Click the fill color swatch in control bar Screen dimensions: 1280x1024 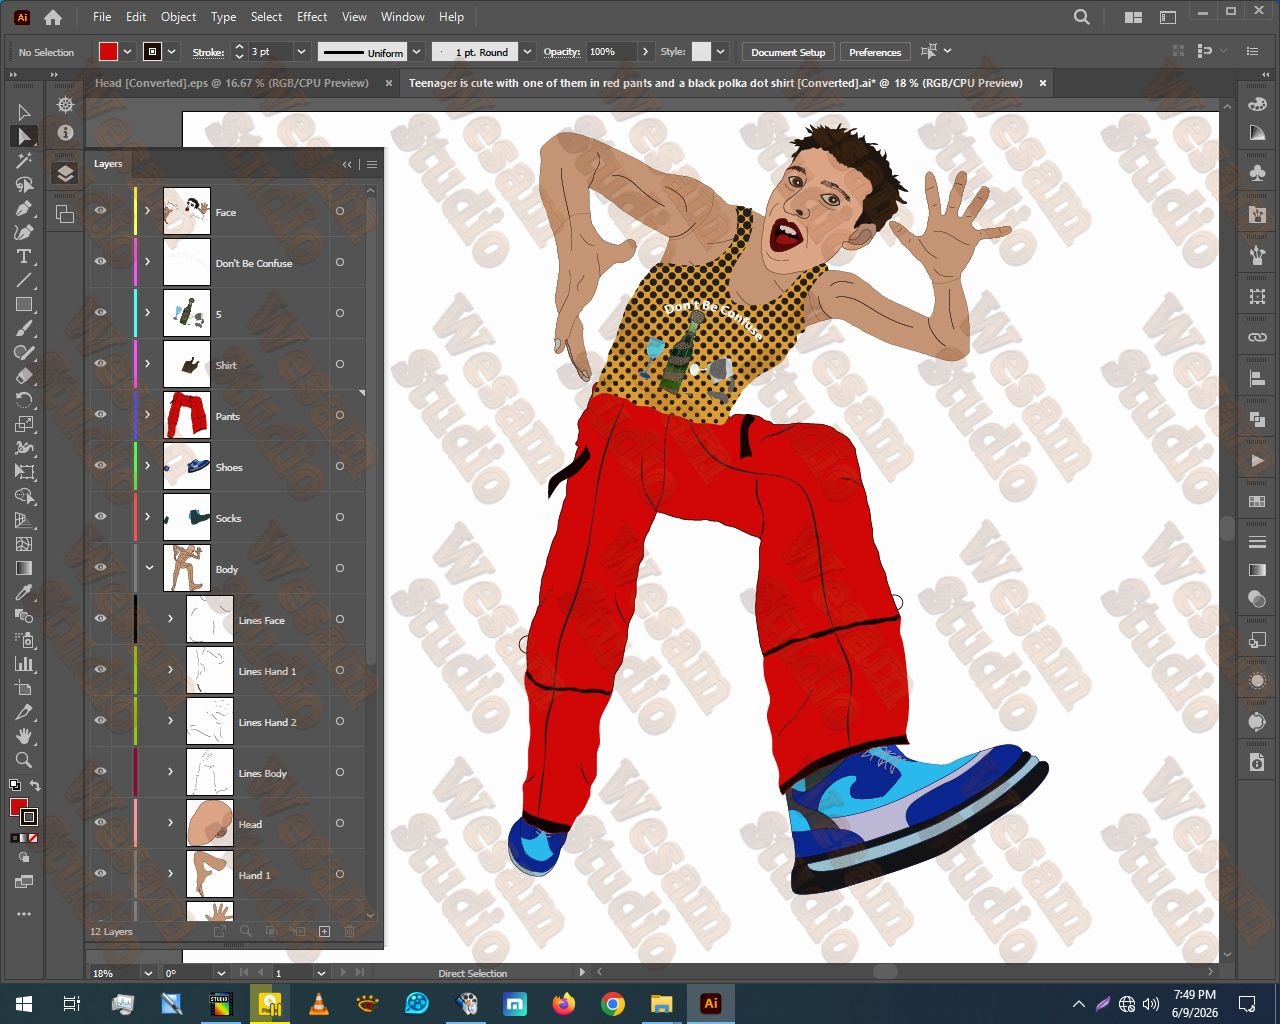(x=108, y=52)
